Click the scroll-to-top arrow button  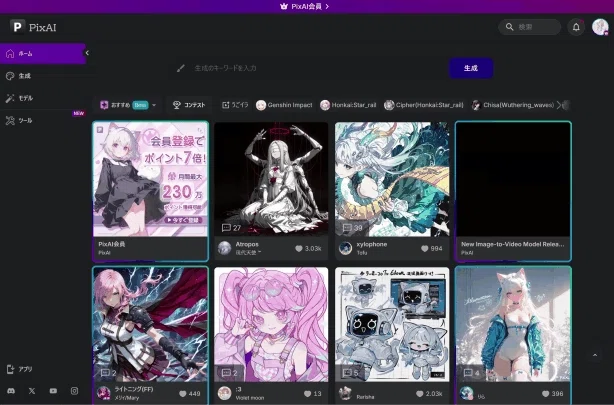tap(595, 355)
